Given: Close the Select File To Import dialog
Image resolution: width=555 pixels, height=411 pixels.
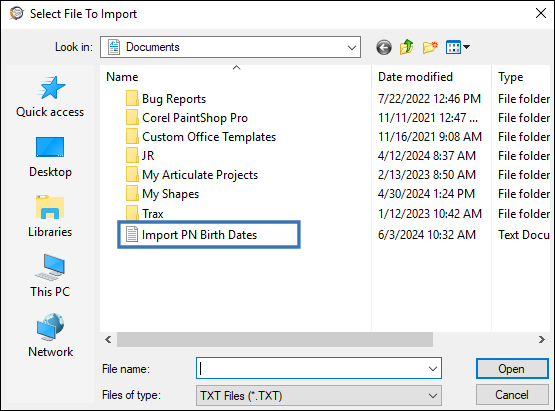Looking at the screenshot, I should (x=540, y=13).
